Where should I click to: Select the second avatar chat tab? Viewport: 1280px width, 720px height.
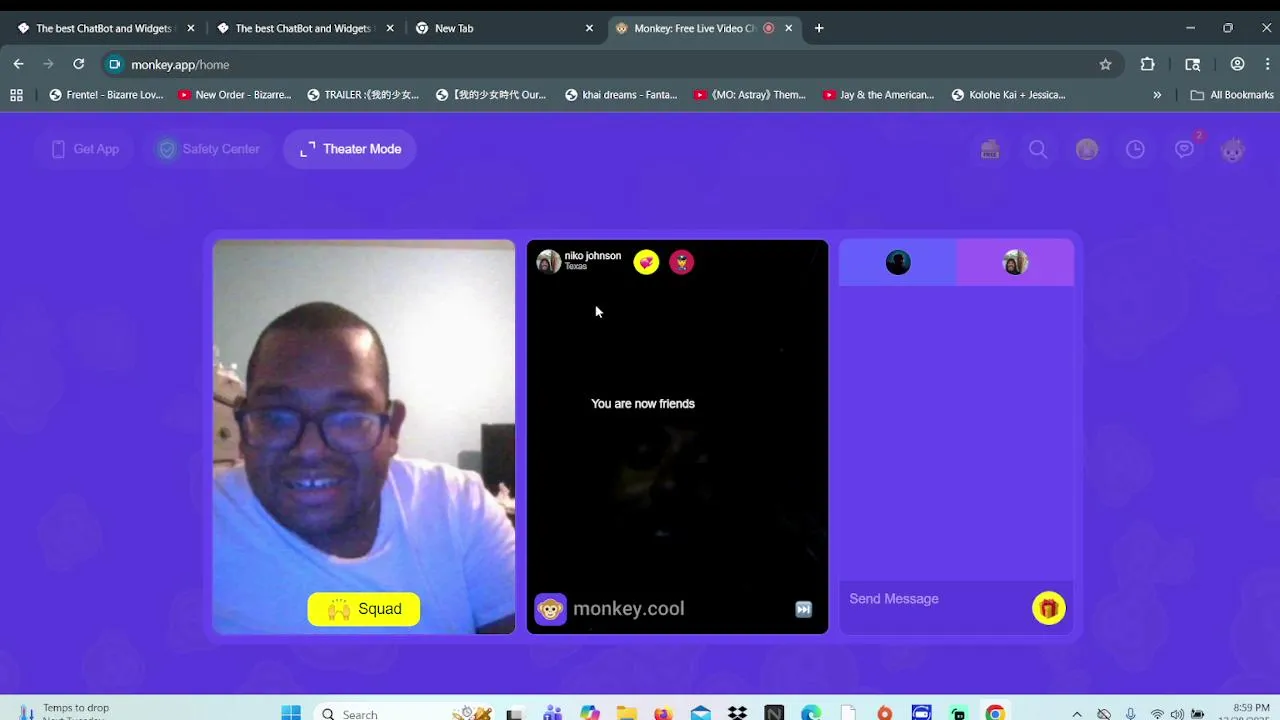pyautogui.click(x=1015, y=262)
